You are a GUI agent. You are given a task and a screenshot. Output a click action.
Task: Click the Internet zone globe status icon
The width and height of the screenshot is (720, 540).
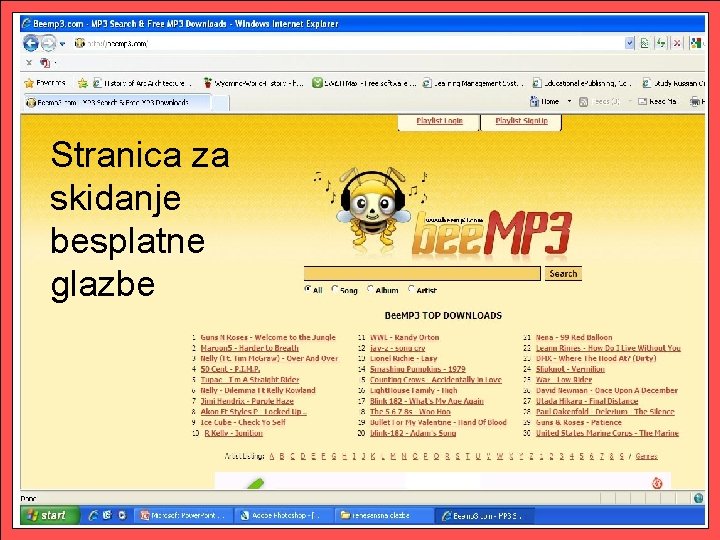[x=698, y=498]
